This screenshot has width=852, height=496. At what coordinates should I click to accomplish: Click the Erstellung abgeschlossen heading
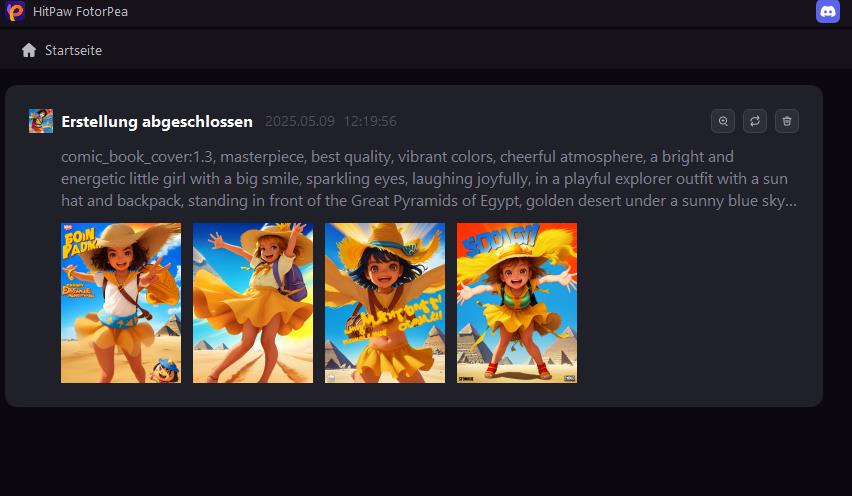point(157,121)
